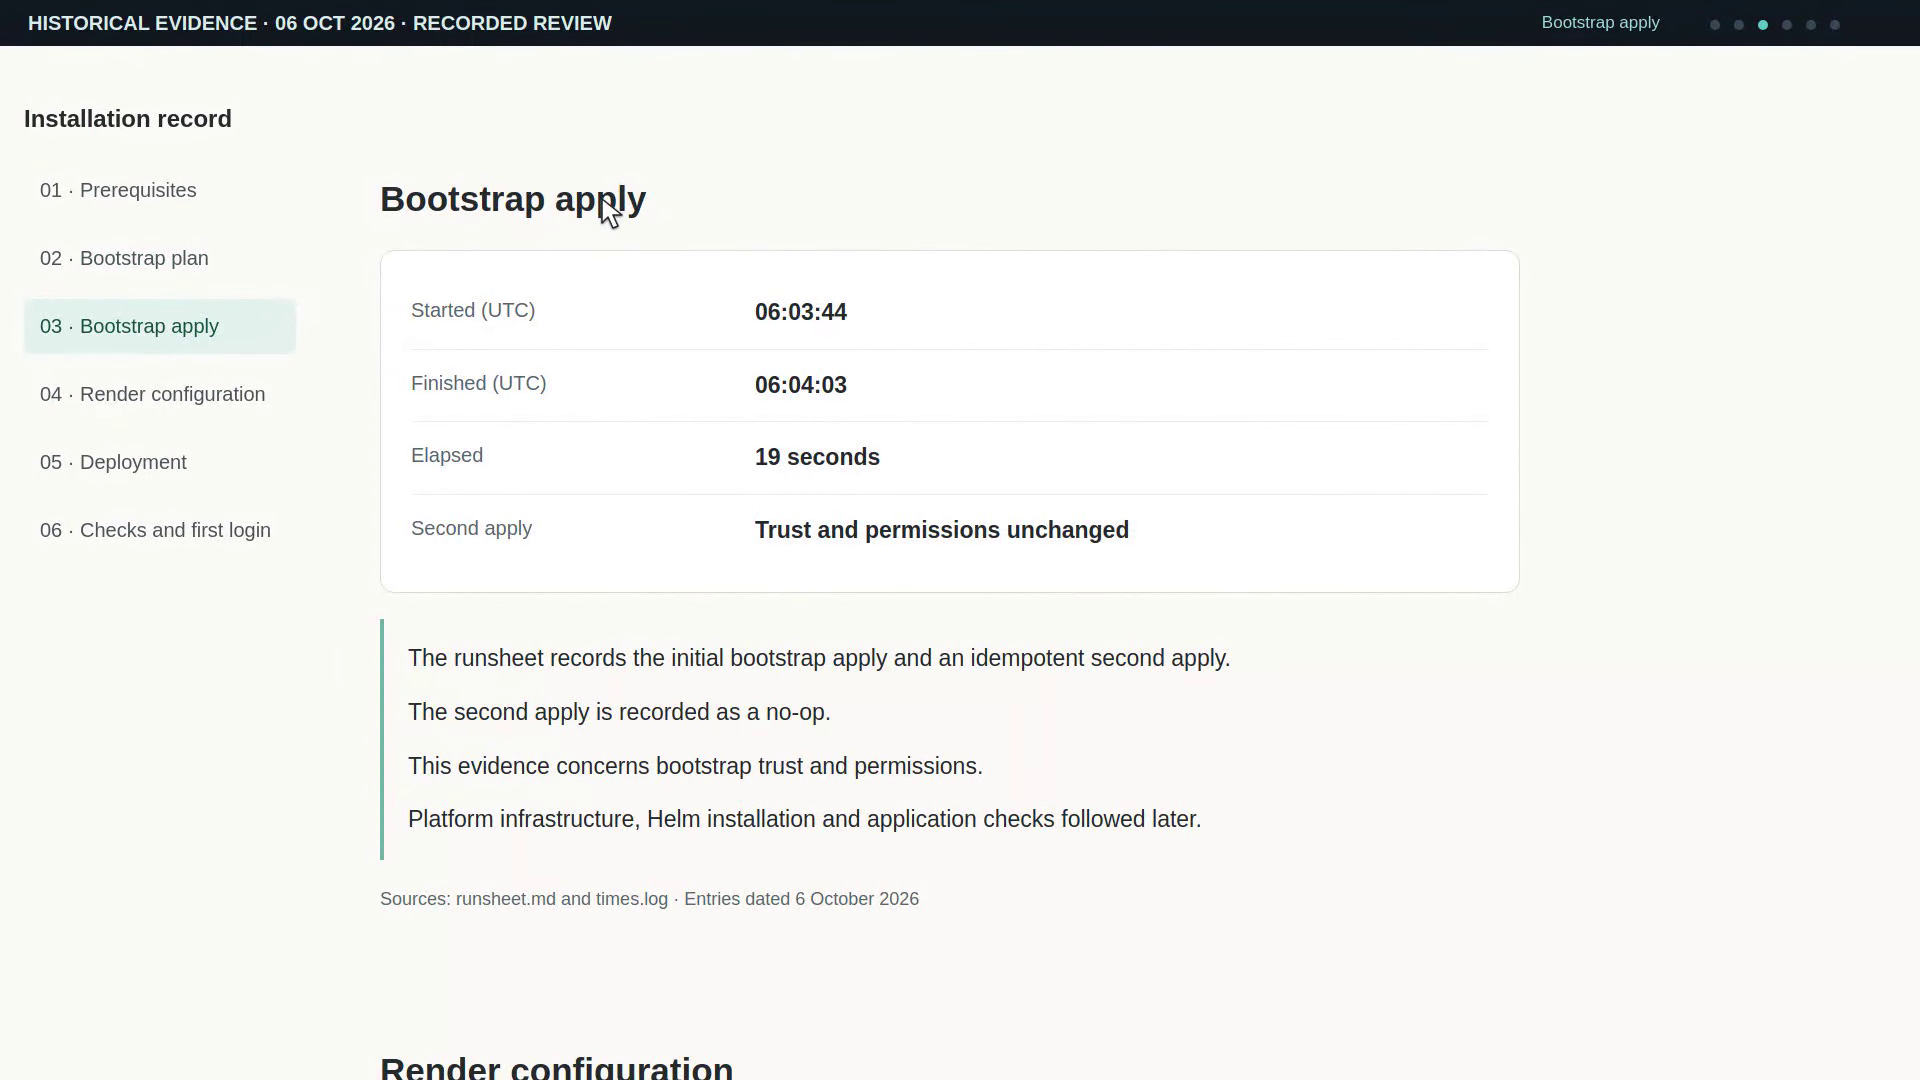This screenshot has height=1080, width=1920.
Task: Click the 'Bootstrap apply' main heading
Action: point(513,199)
